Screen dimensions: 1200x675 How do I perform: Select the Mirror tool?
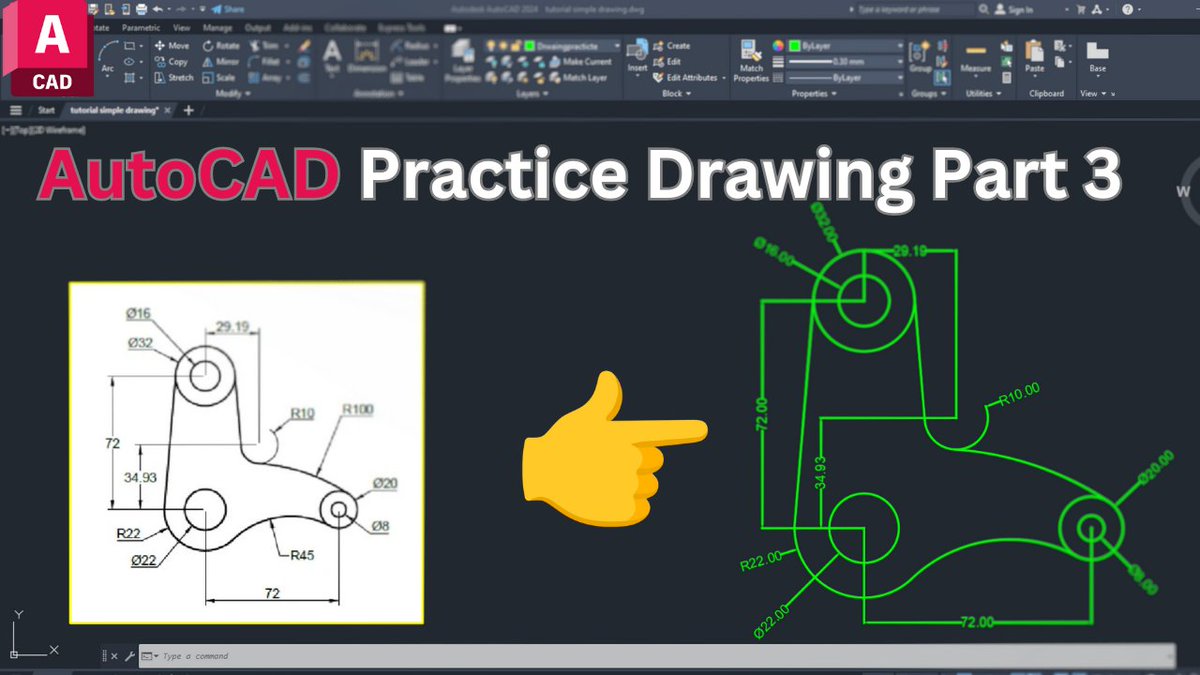pos(221,62)
